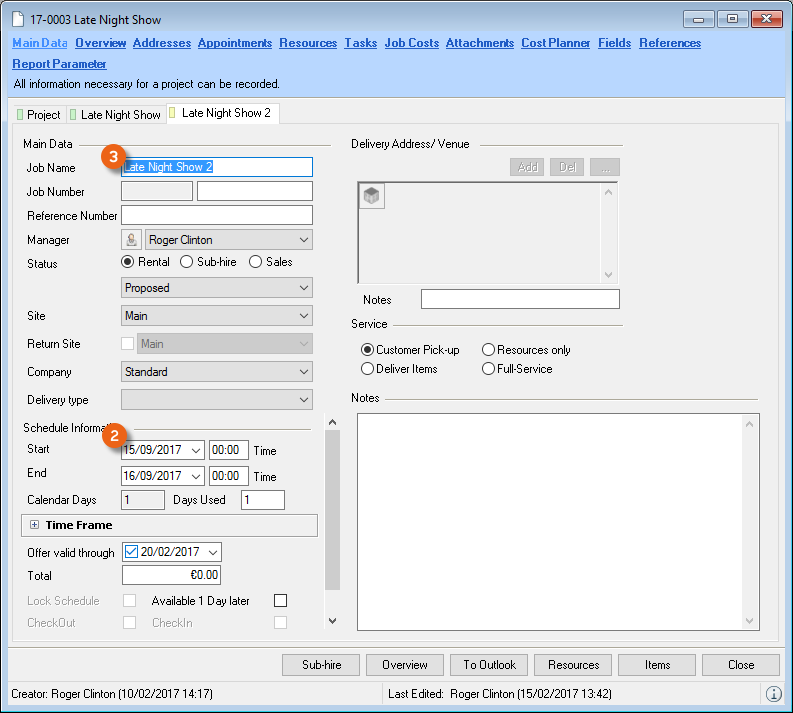Click the info icon in status bar
This screenshot has height=713, width=793.
pyautogui.click(x=773, y=693)
